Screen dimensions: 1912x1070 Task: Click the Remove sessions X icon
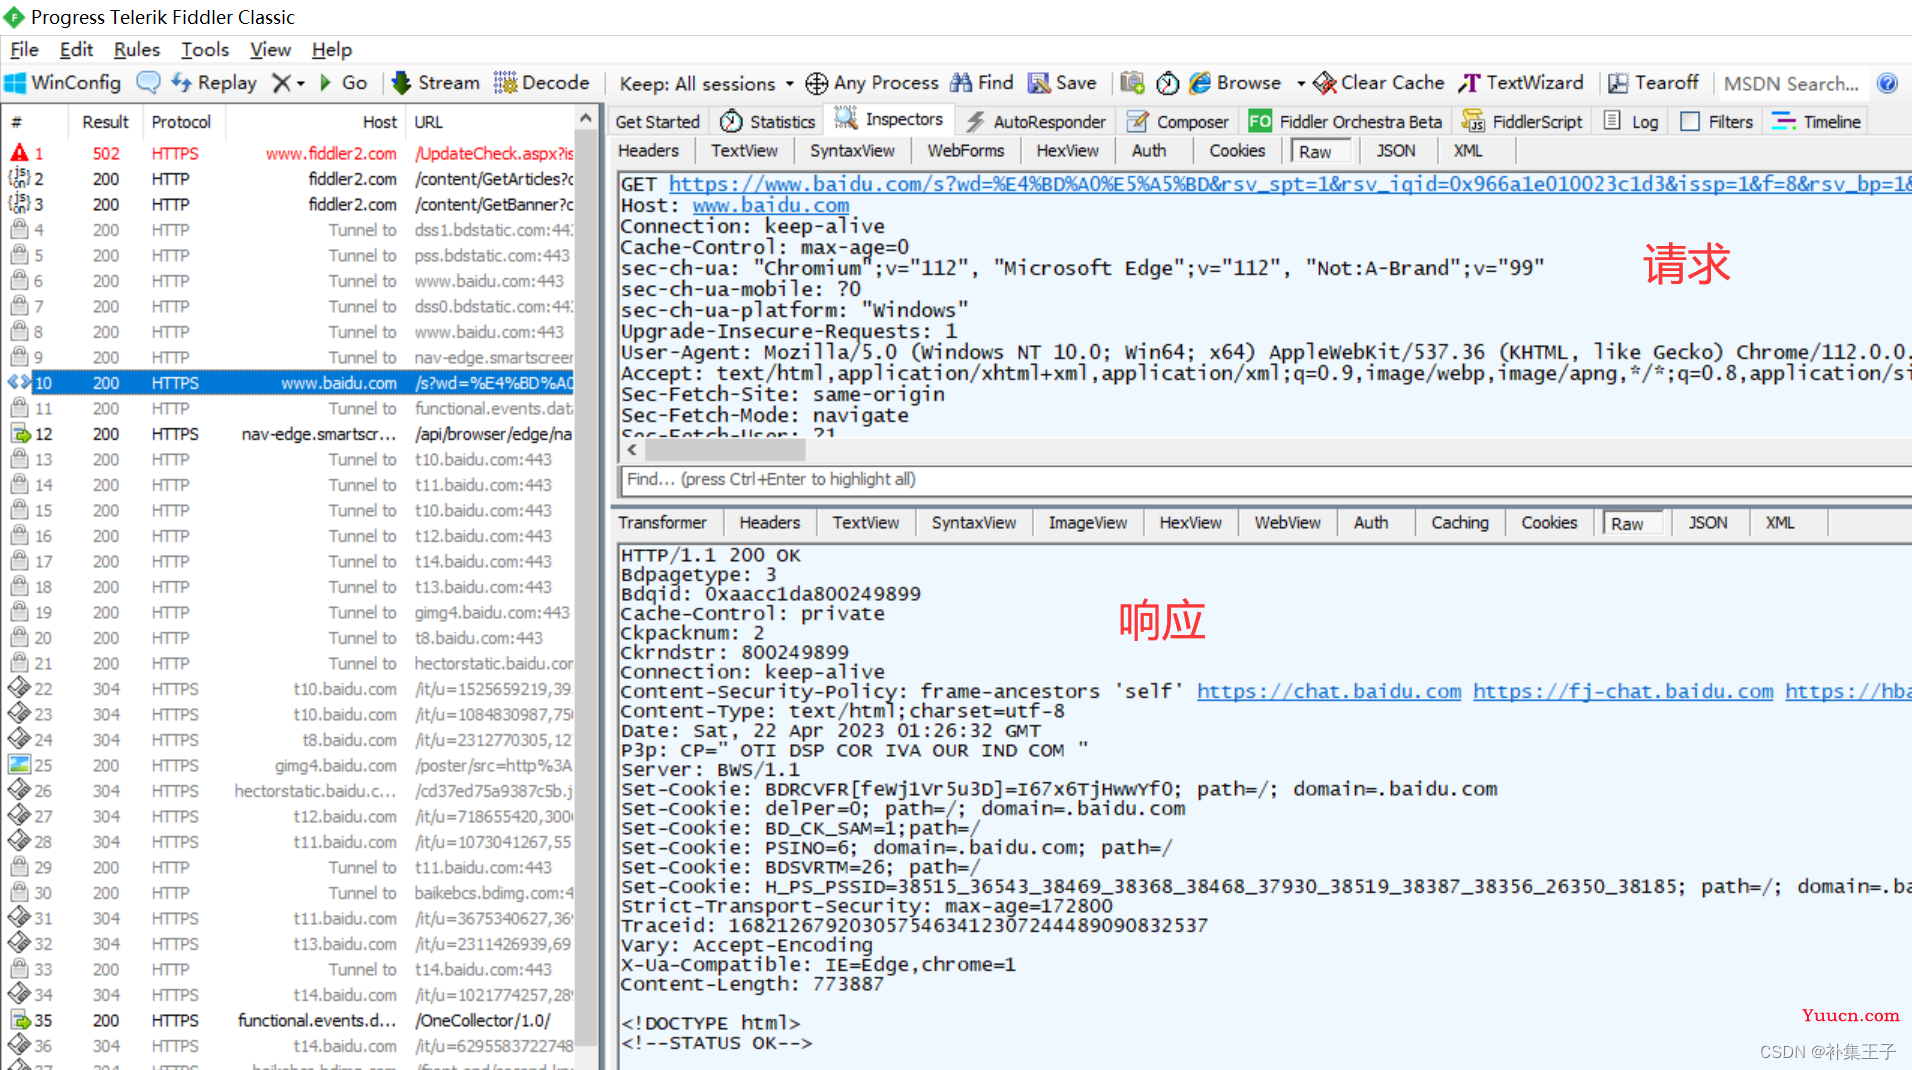282,83
